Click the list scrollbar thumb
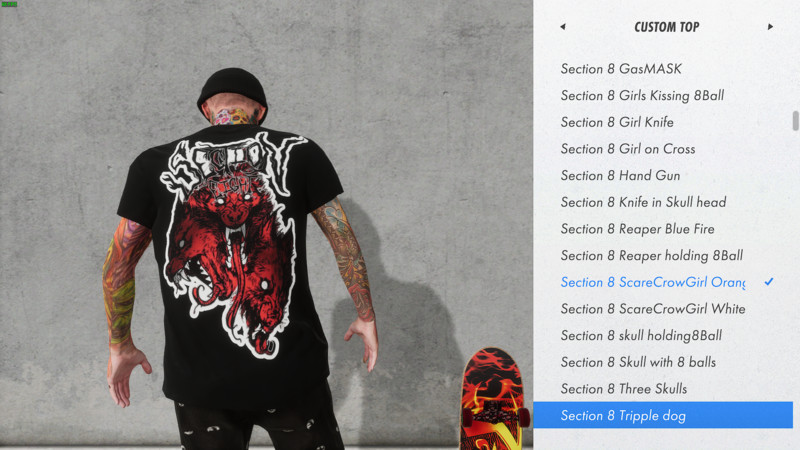Viewport: 800px width, 450px height. [x=795, y=121]
